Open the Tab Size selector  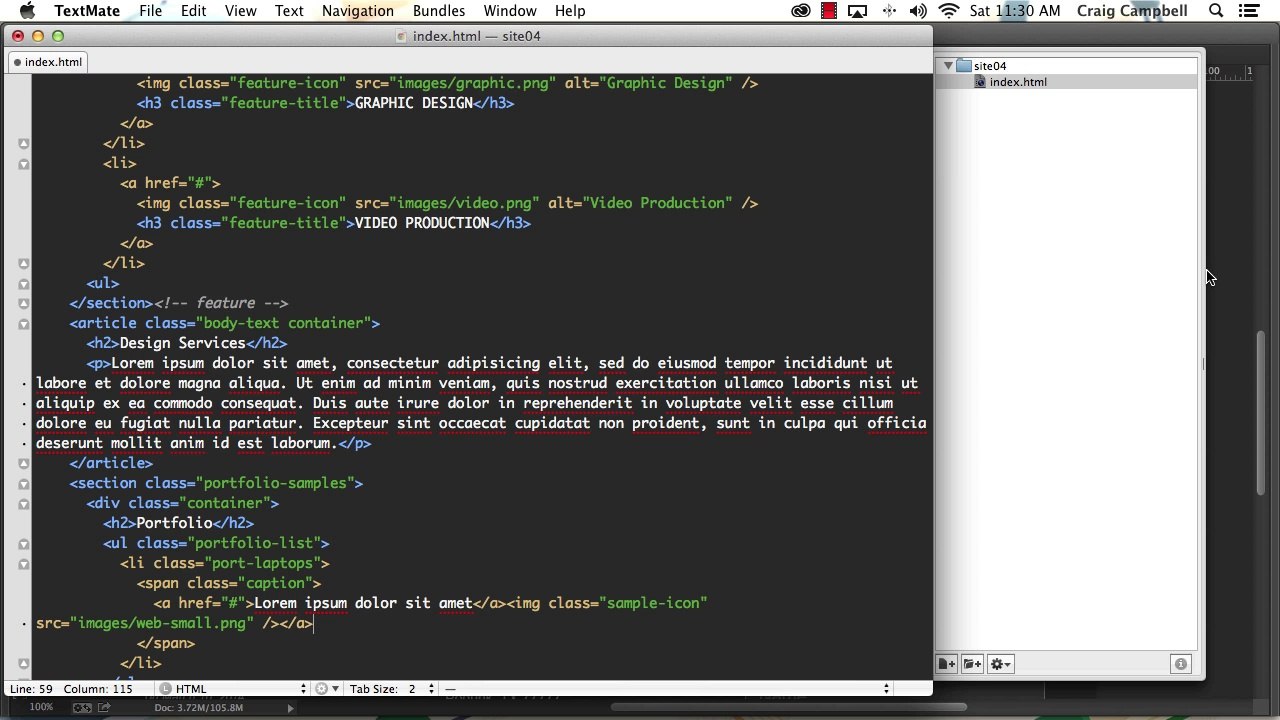392,689
